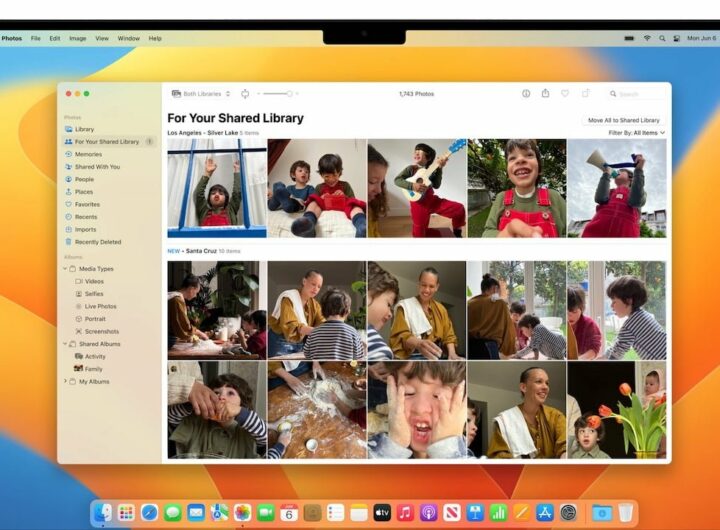Click the Move All to Shared Library button
The image size is (720, 530).
pyautogui.click(x=624, y=120)
